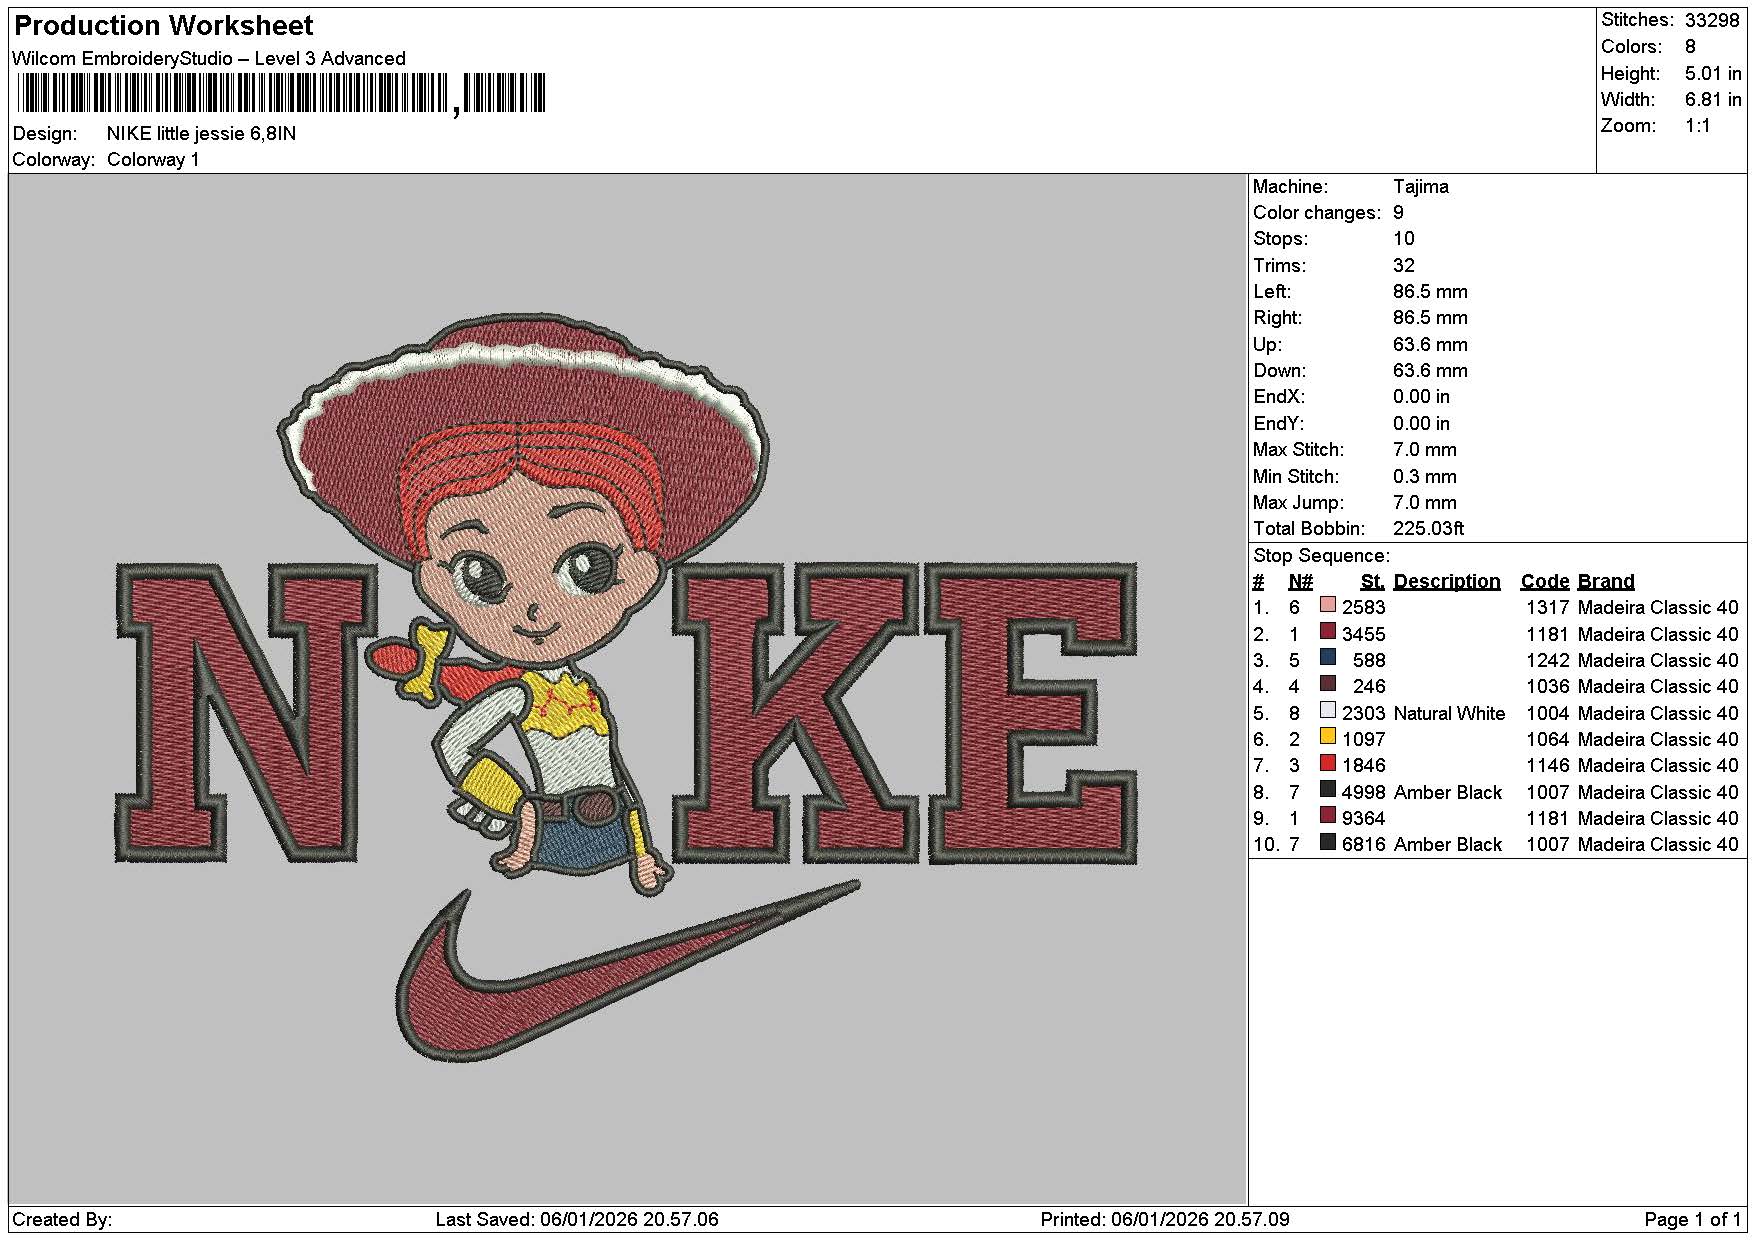The height and width of the screenshot is (1240, 1755).
Task: Click the Colors value 8
Action: coord(1690,46)
